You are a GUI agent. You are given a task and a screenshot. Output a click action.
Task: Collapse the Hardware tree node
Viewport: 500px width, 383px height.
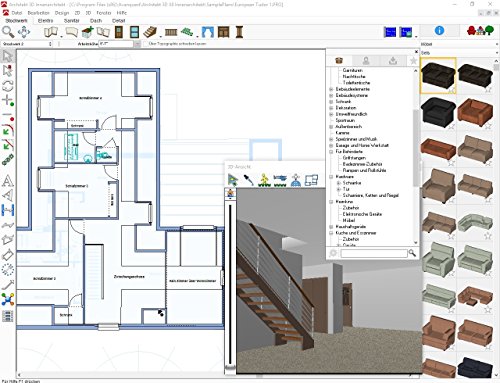pyautogui.click(x=331, y=177)
